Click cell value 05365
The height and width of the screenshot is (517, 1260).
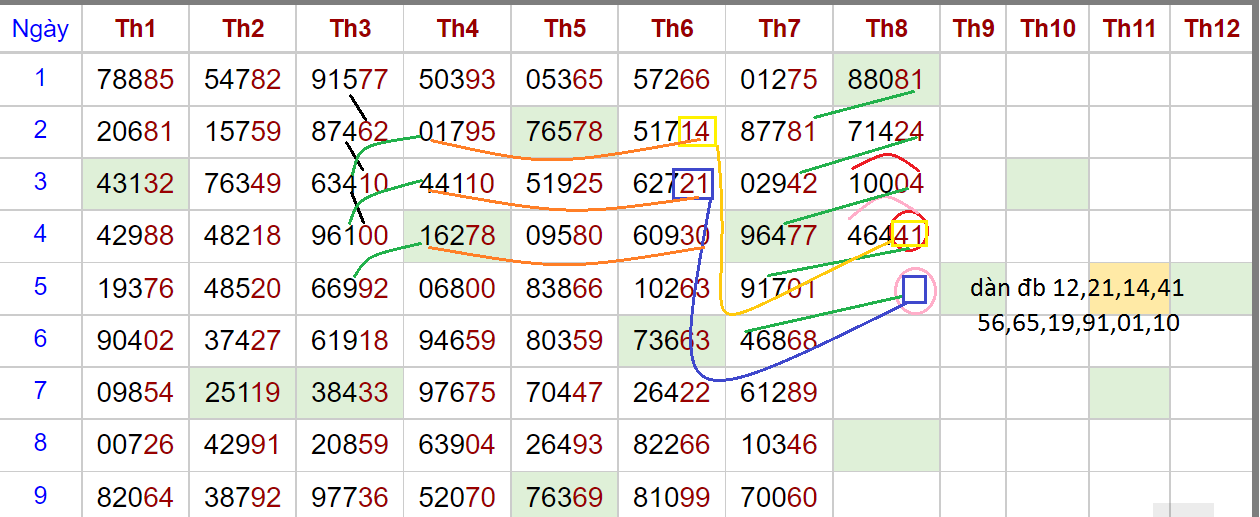[565, 79]
